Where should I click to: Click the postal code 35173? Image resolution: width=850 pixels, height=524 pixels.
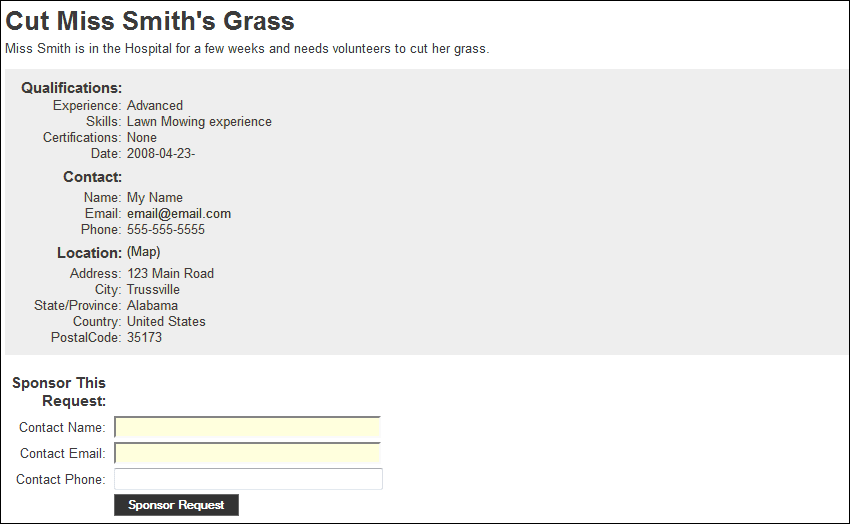pyautogui.click(x=144, y=338)
